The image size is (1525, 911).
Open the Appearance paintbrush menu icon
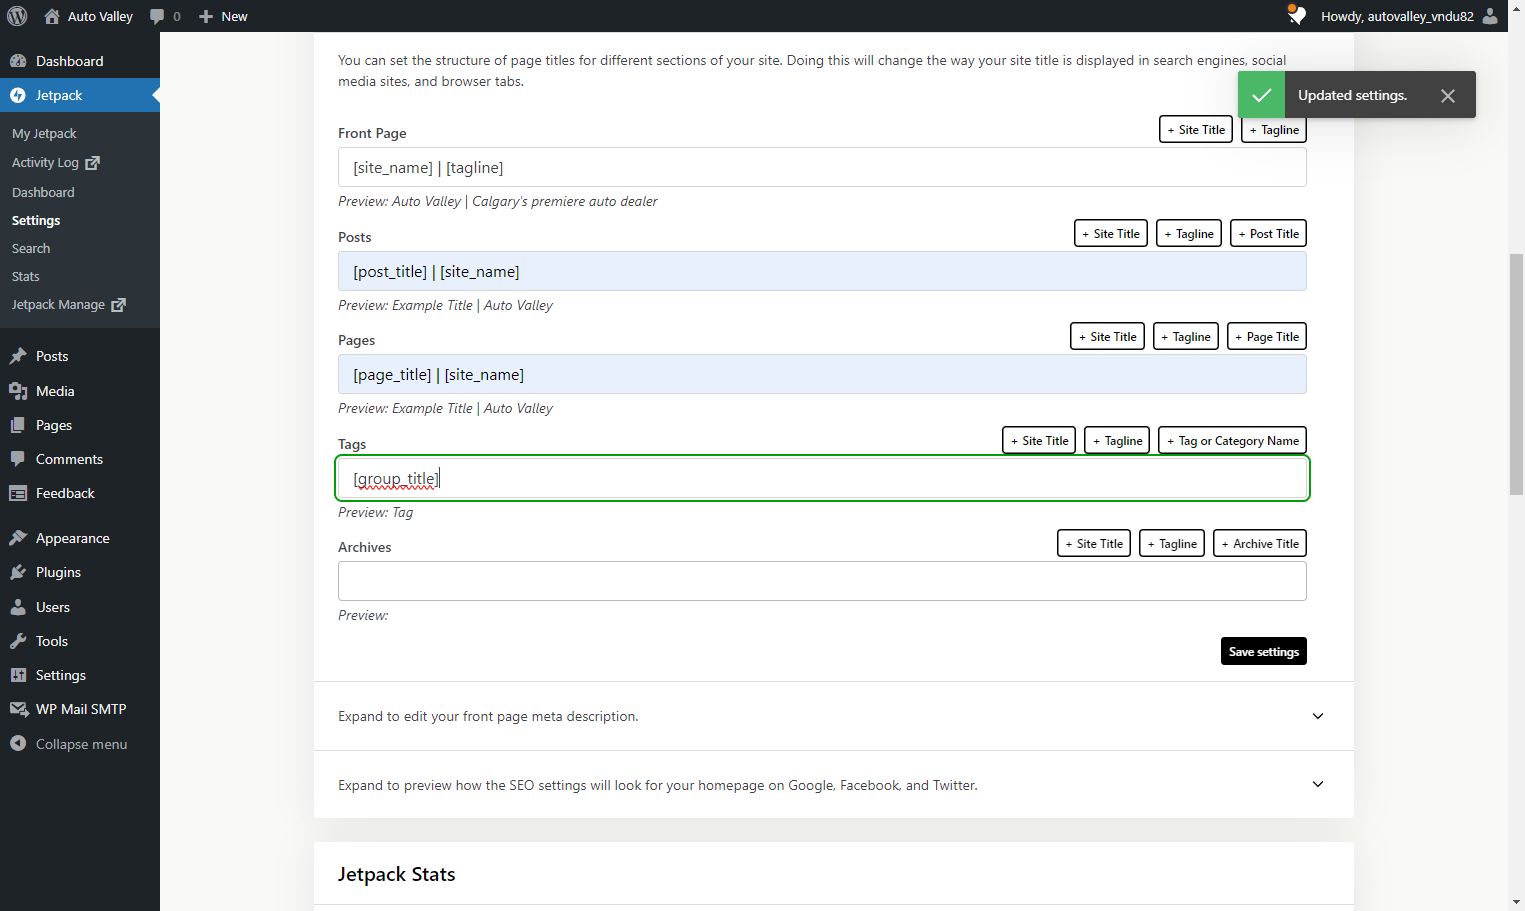(18, 538)
